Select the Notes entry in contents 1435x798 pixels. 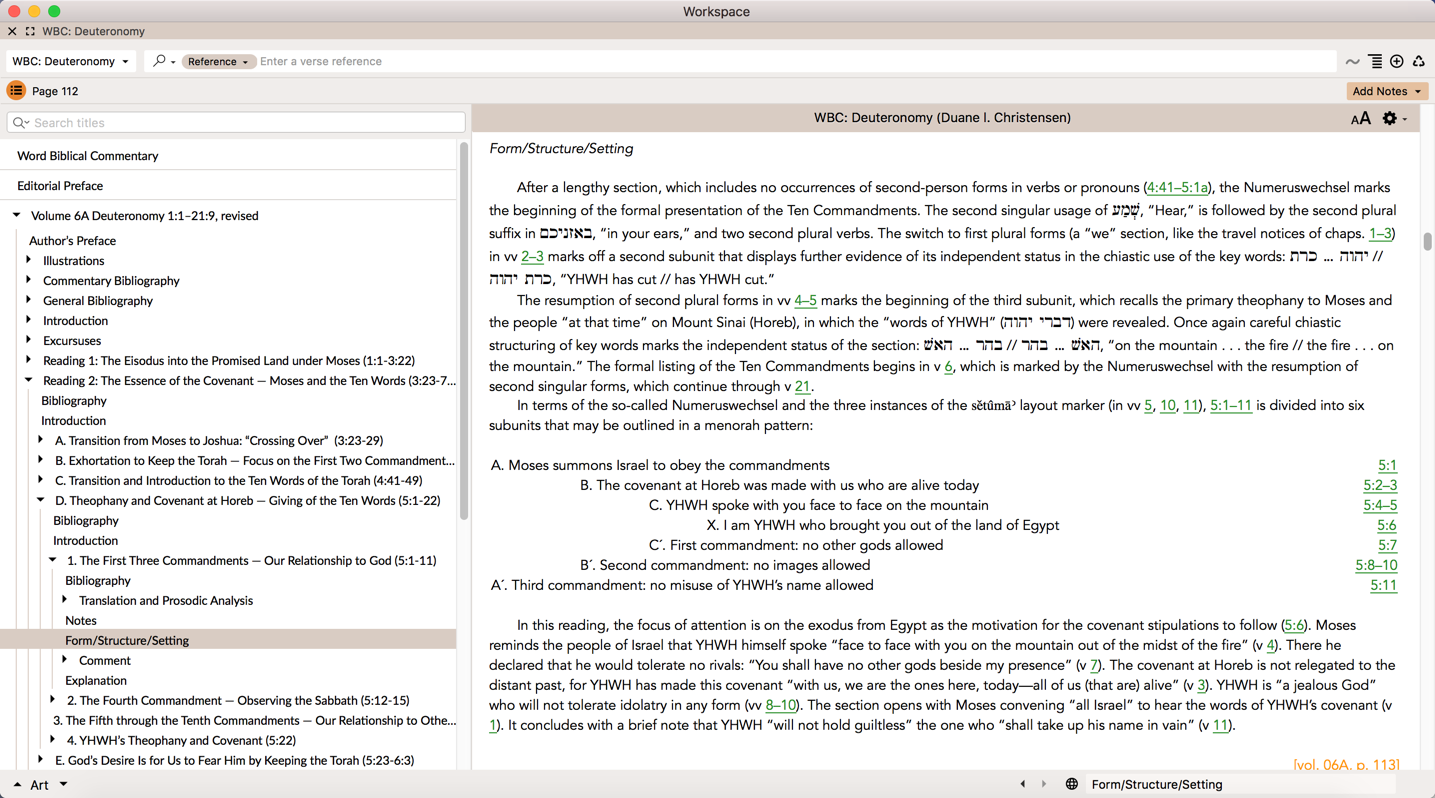(x=81, y=621)
